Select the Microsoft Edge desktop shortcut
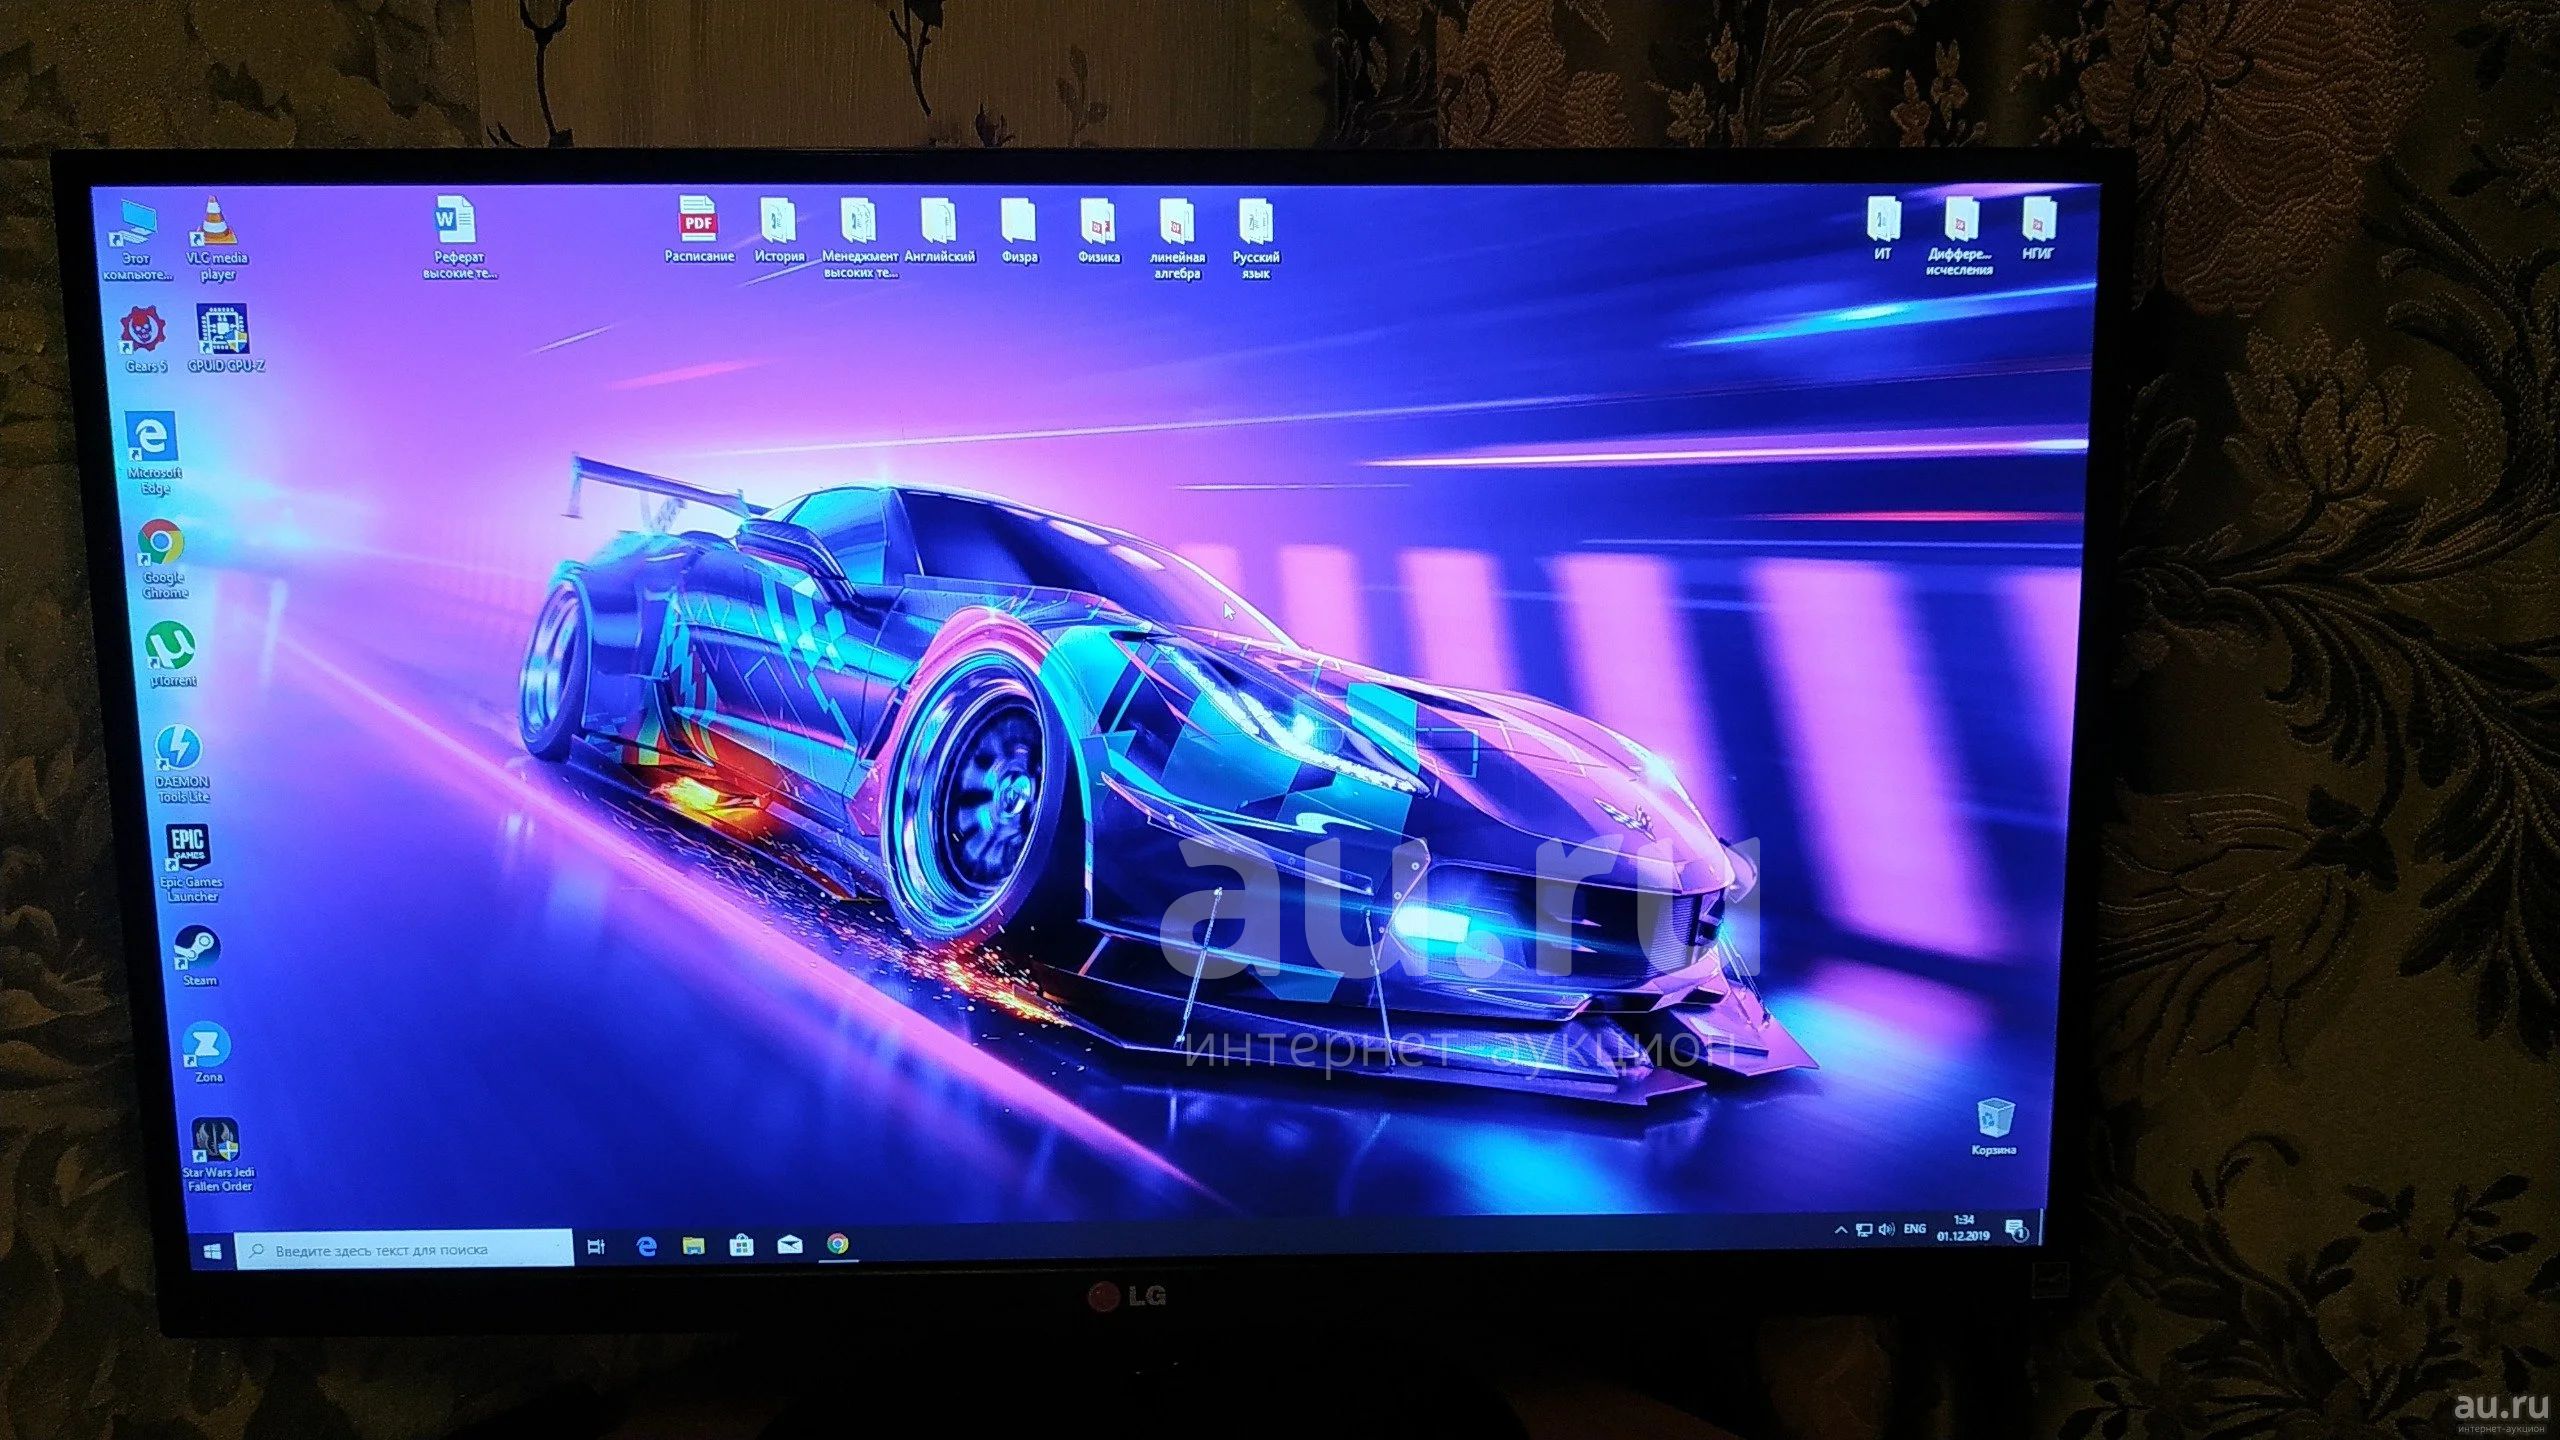This screenshot has width=2560, height=1440. (x=154, y=453)
